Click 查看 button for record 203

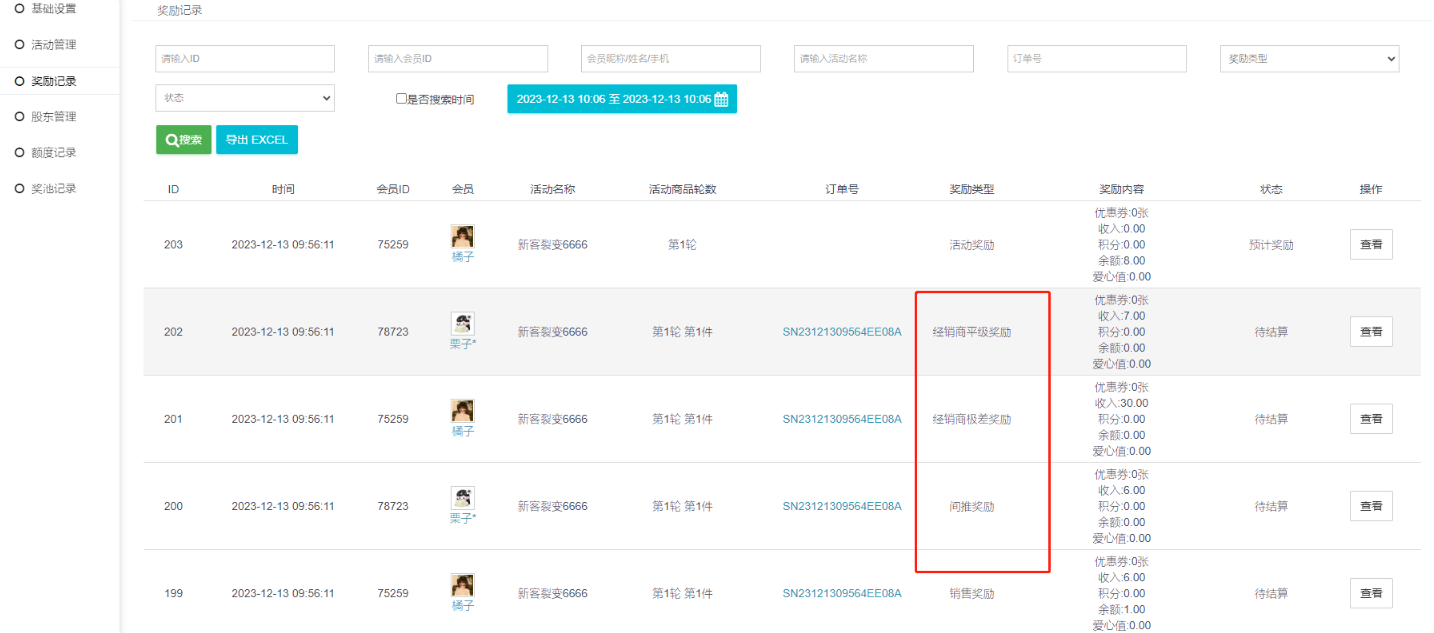coord(1370,245)
